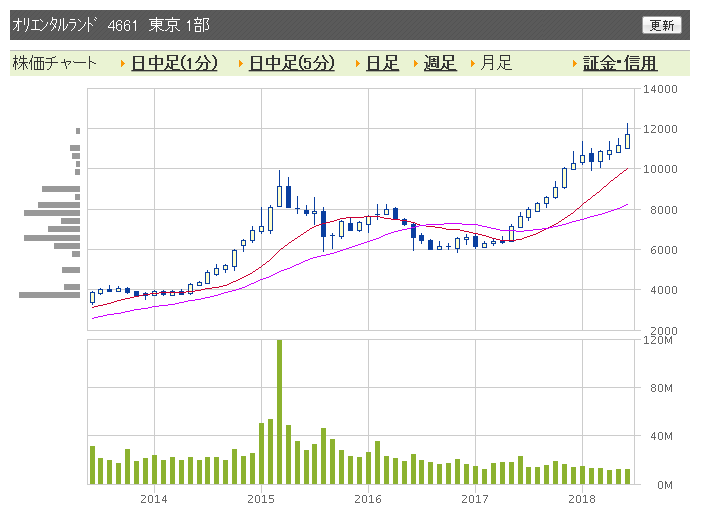Image resolution: width=703 pixels, height=524 pixels.
Task: Switch to the 日足 daily chart
Action: point(382,63)
